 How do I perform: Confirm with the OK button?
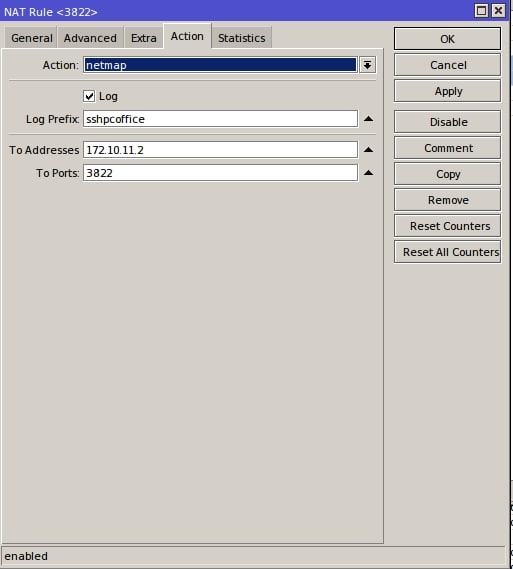[x=447, y=39]
